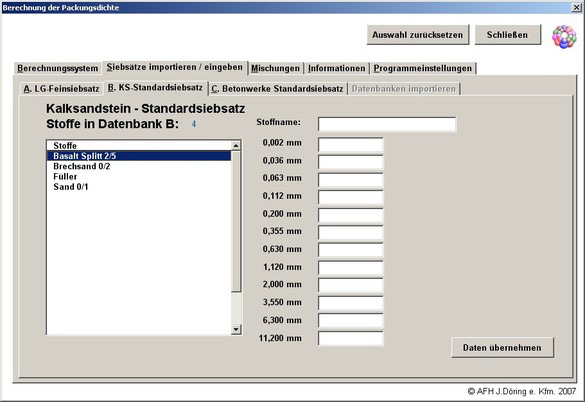The image size is (585, 402).
Task: Select C. Betonwerke Standardsiebsatz sub-tab
Action: [277, 89]
